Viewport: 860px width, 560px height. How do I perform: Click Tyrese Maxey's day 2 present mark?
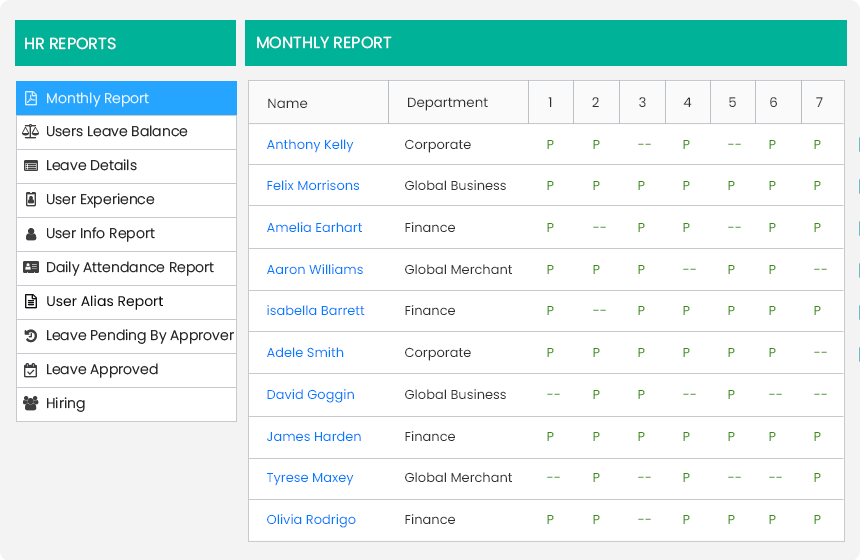click(x=596, y=478)
